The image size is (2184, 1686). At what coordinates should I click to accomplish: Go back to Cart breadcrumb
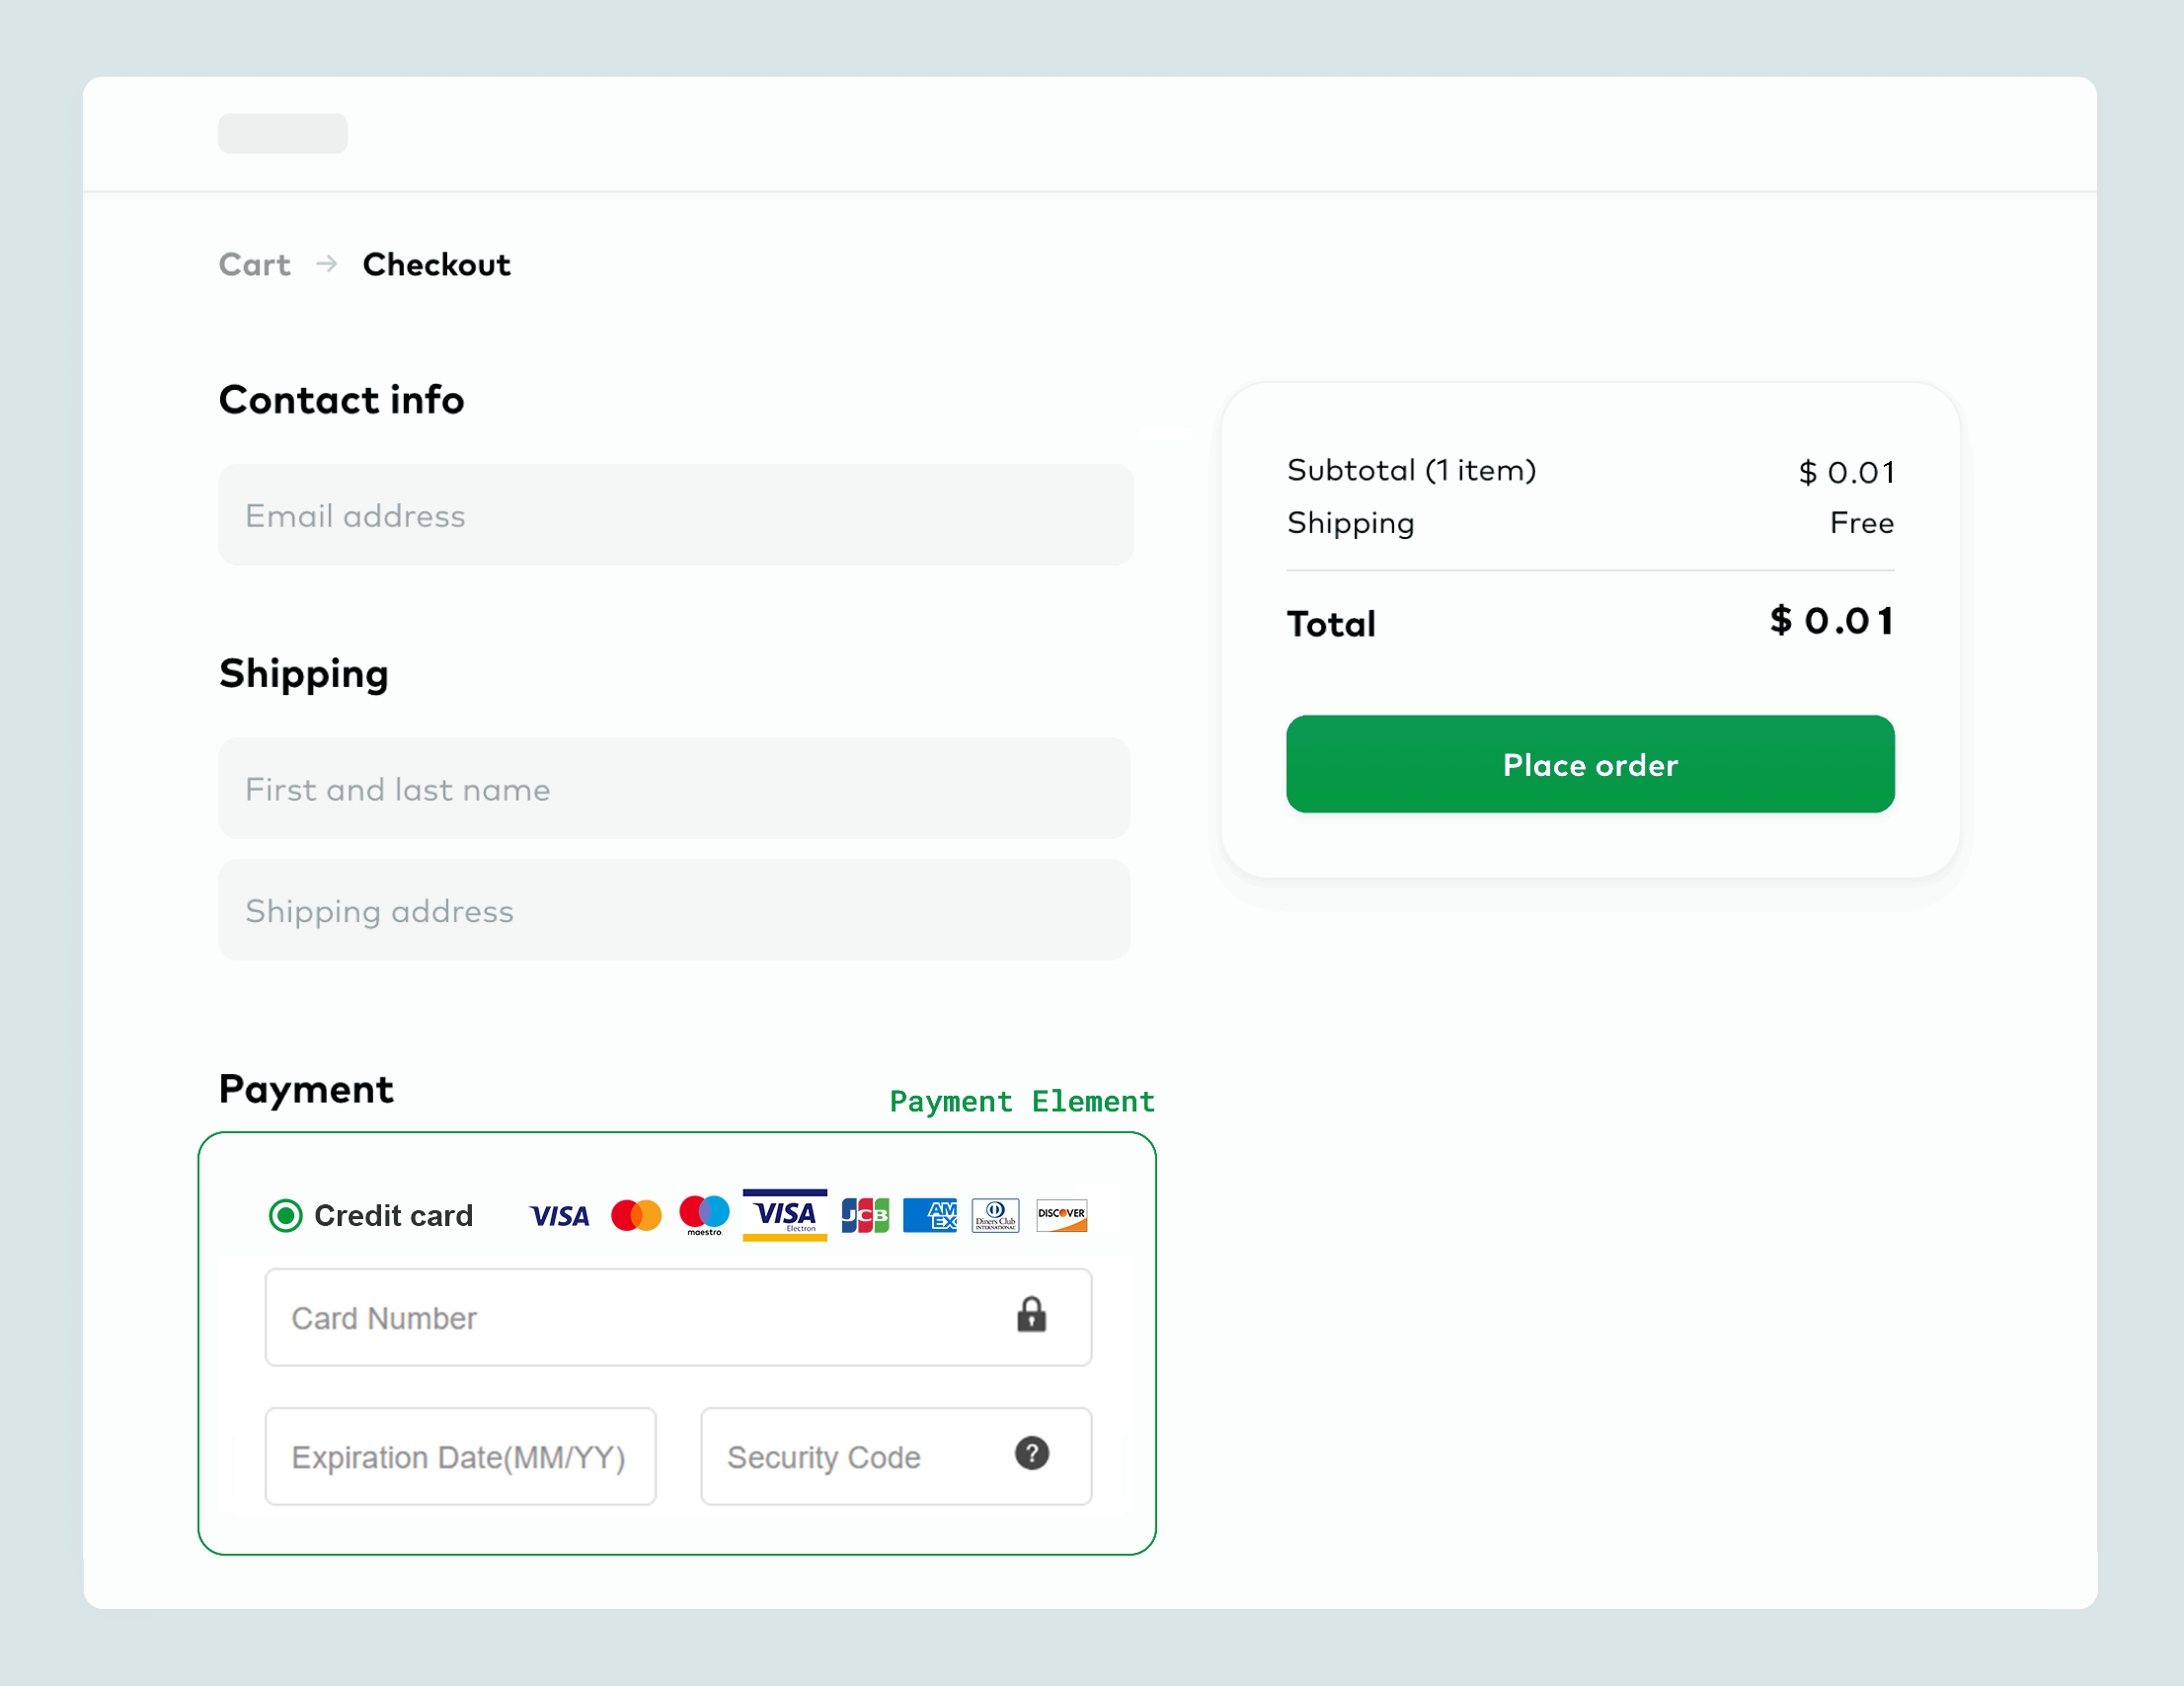254,265
